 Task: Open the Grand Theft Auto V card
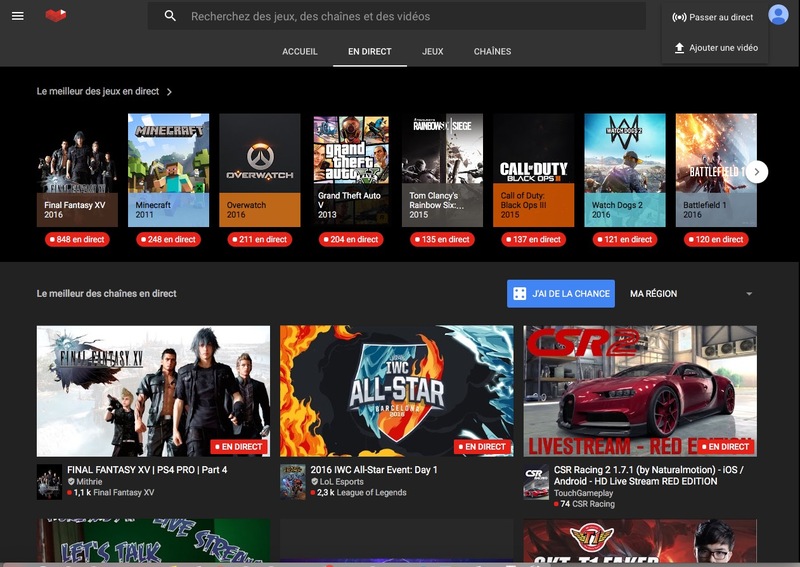[351, 170]
